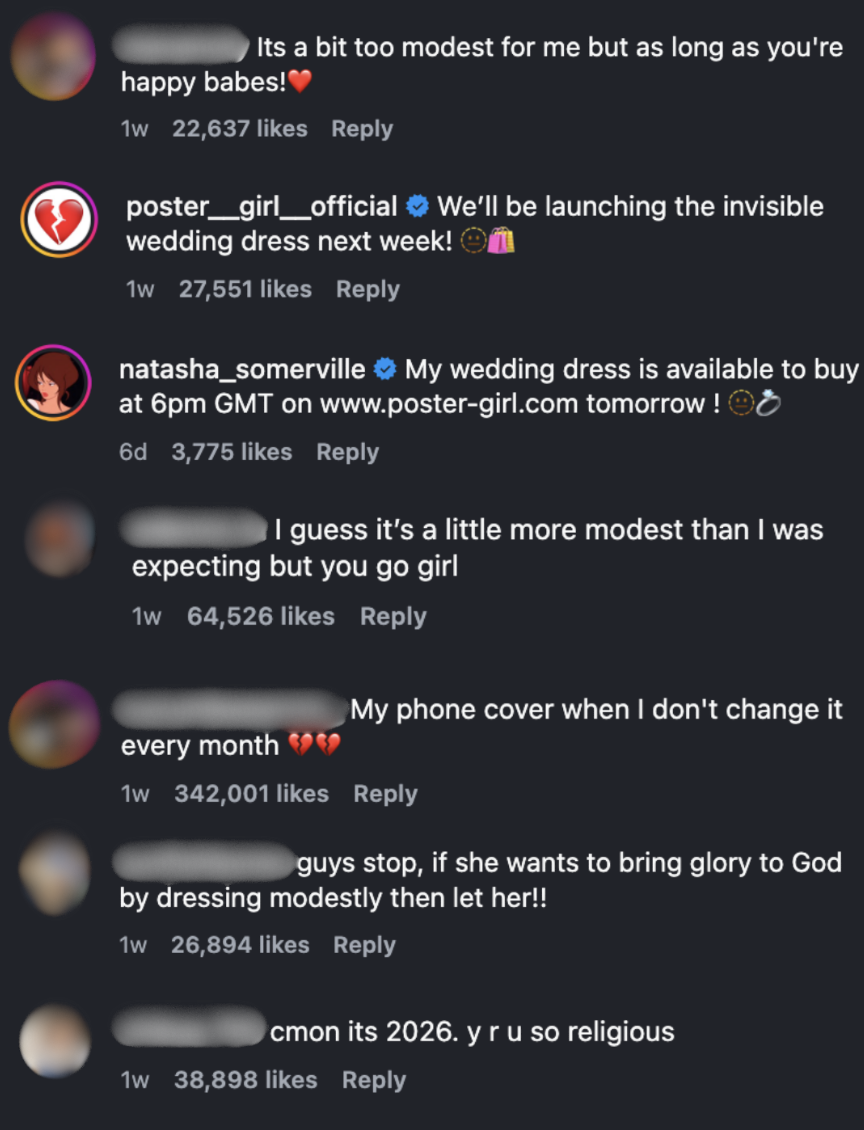Viewport: 864px width, 1130px height.
Task: Click avatar of 'you go girl' commenter
Action: pyautogui.click(x=62, y=541)
